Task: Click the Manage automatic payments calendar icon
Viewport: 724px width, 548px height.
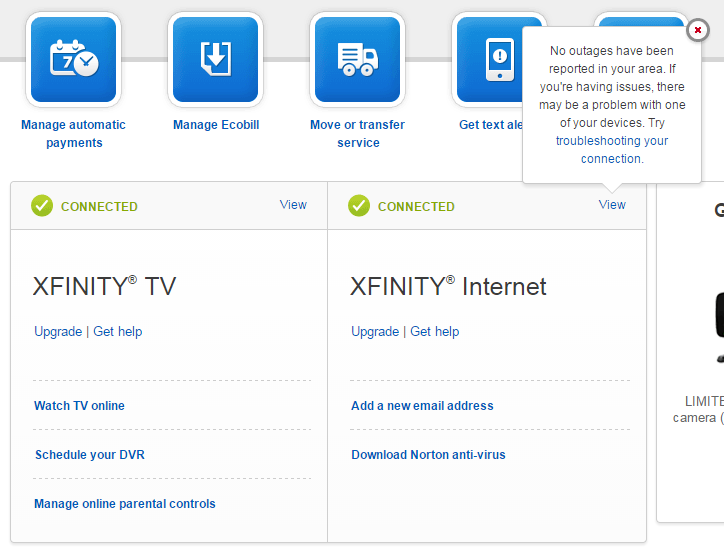Action: tap(73, 60)
